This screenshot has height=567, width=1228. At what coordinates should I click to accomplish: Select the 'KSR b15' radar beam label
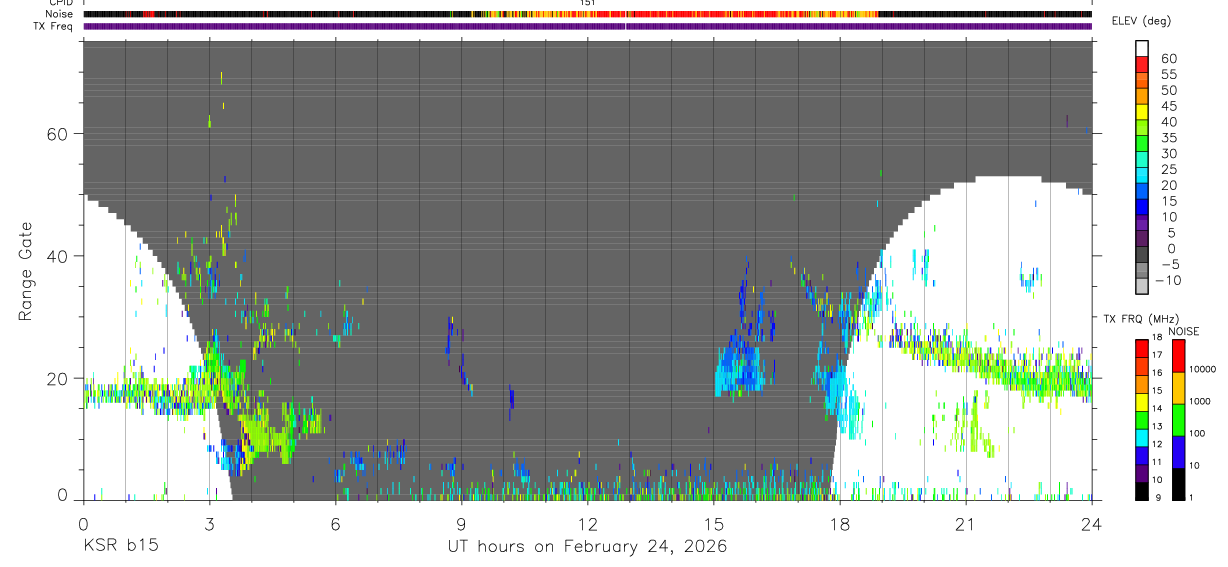click(x=119, y=547)
